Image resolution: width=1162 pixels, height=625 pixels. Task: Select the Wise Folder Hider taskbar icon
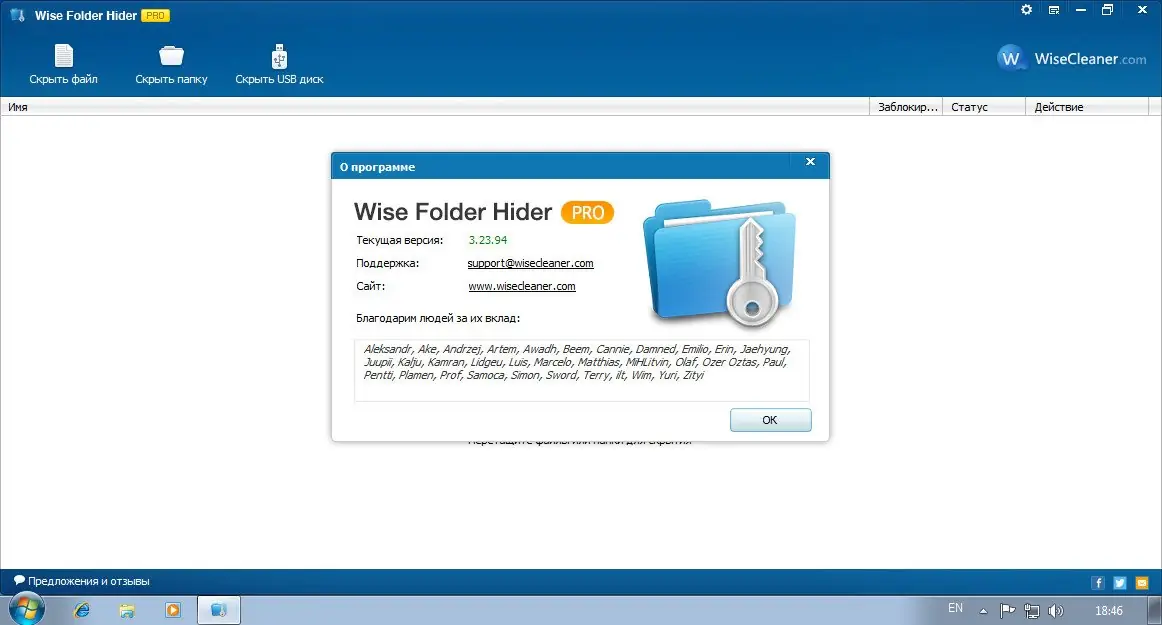point(219,609)
